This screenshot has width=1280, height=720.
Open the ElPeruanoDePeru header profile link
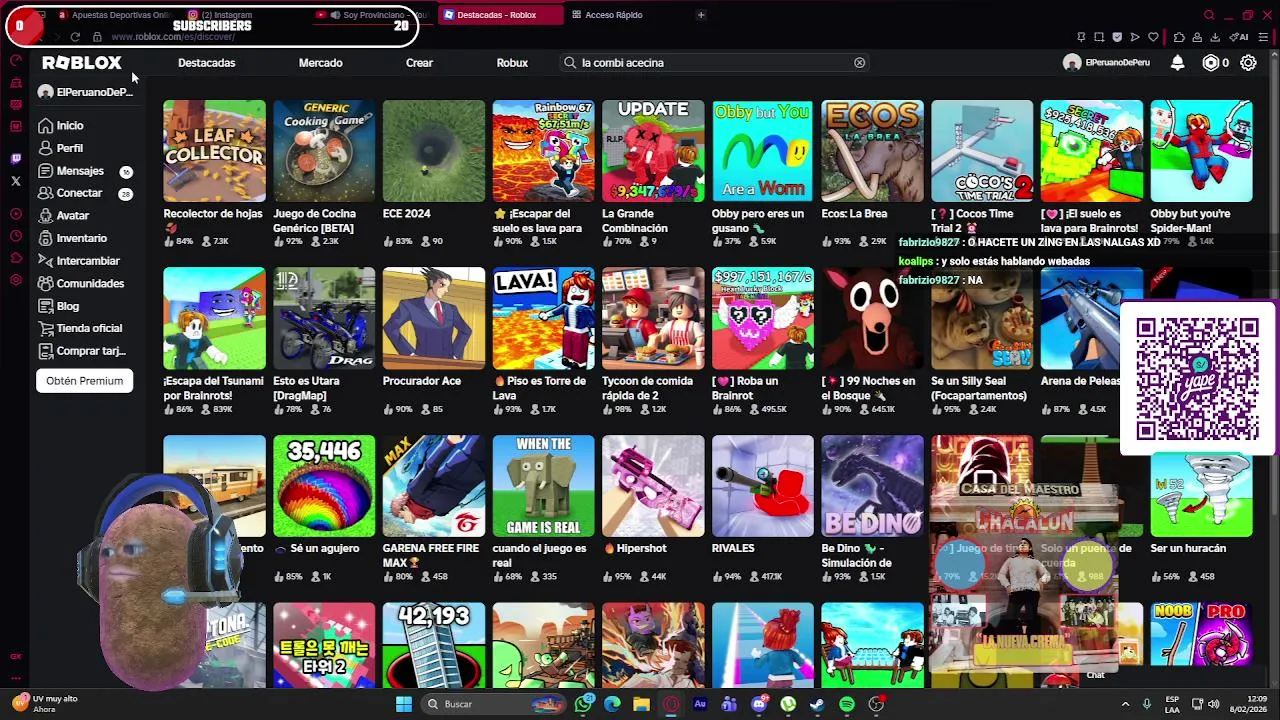coord(1106,63)
